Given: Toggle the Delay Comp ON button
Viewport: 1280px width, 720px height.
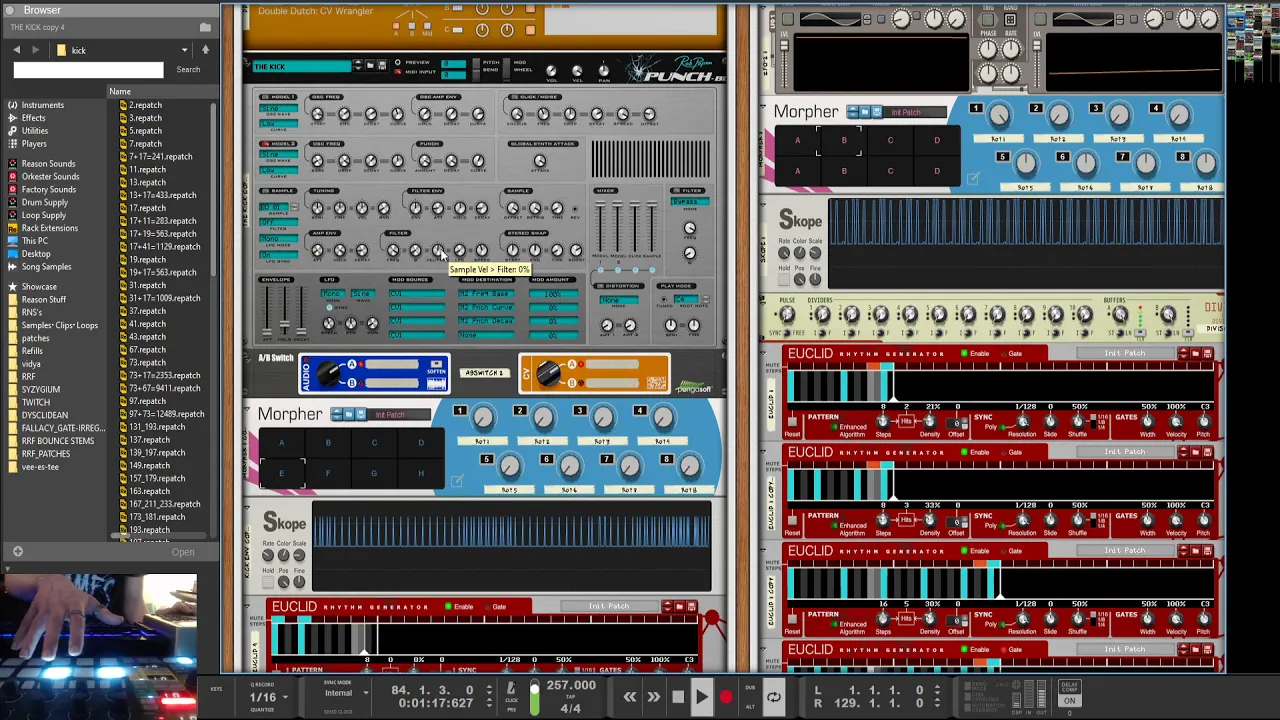Looking at the screenshot, I should pyautogui.click(x=1069, y=700).
